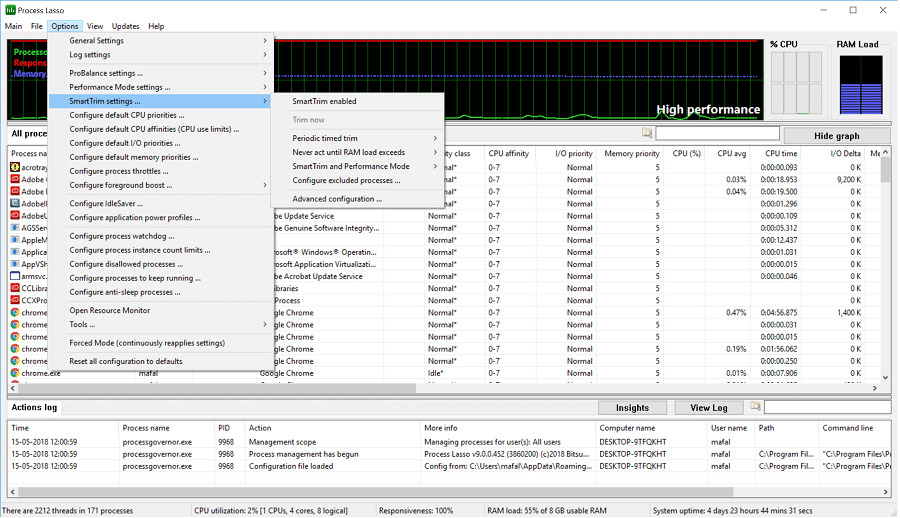Click the CCLibra process icon

pyautogui.click(x=15, y=288)
